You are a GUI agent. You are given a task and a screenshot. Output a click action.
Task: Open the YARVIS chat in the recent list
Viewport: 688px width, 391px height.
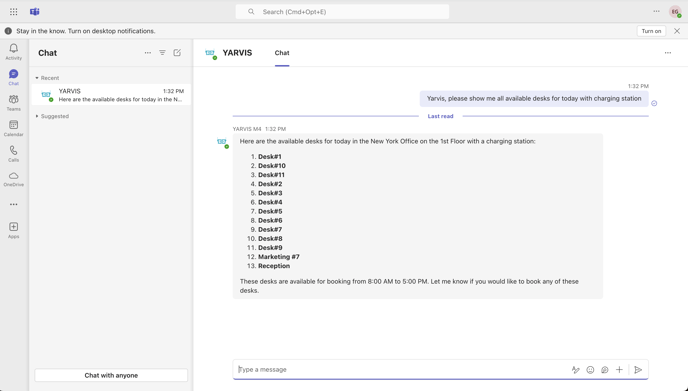(111, 95)
